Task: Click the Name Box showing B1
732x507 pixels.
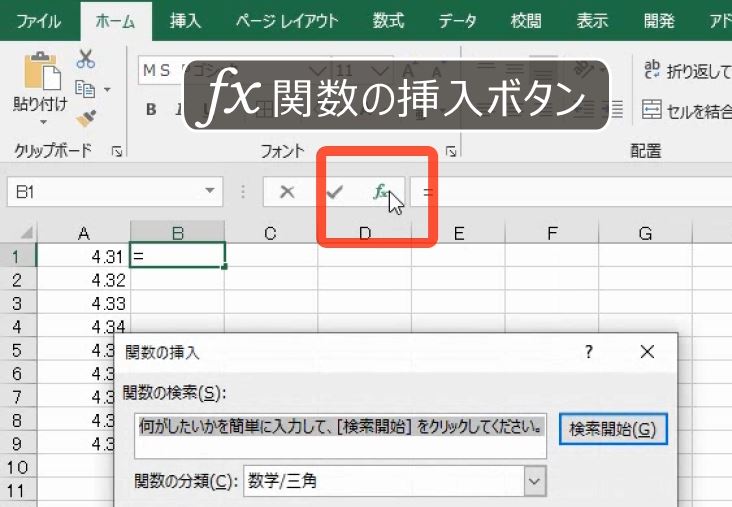Action: (115, 191)
